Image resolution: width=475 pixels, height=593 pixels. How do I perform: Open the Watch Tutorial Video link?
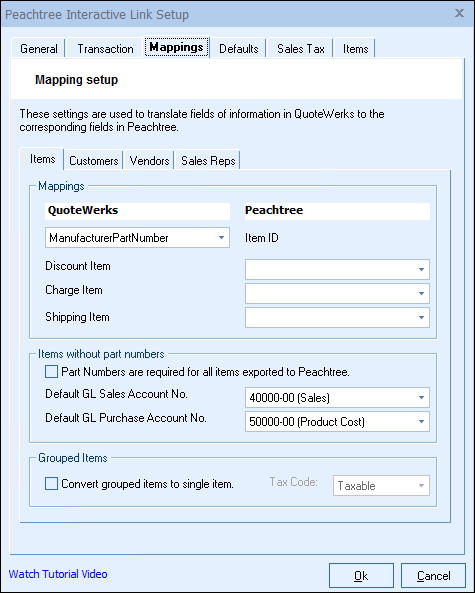(58, 574)
